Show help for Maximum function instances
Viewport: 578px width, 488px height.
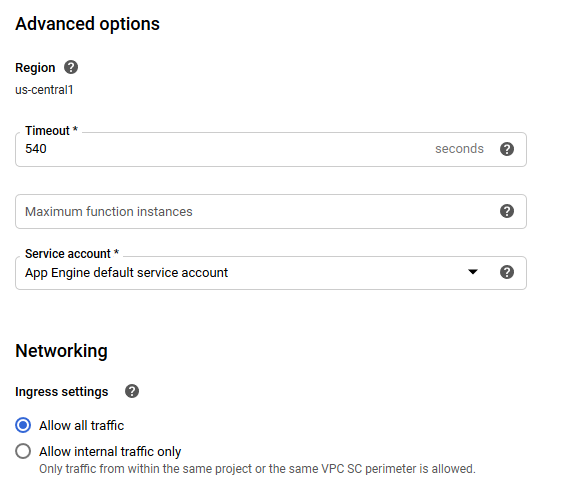click(507, 211)
